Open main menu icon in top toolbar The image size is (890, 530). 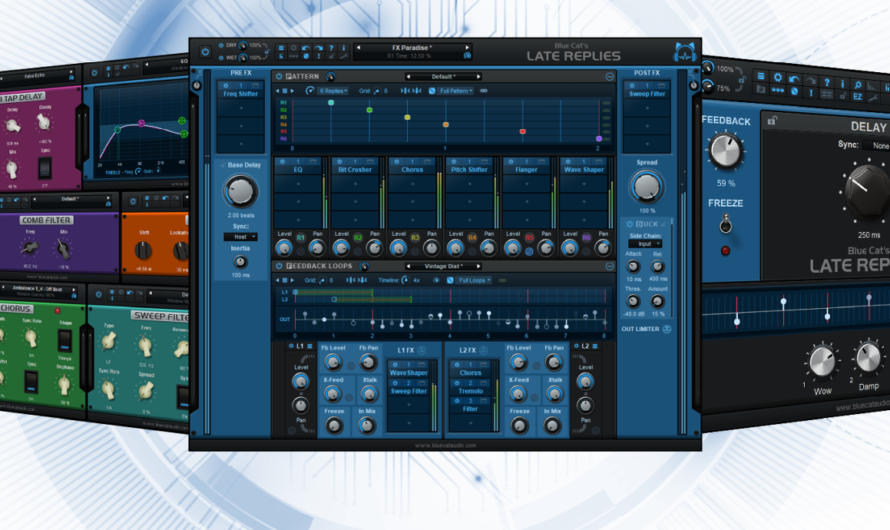coord(280,48)
